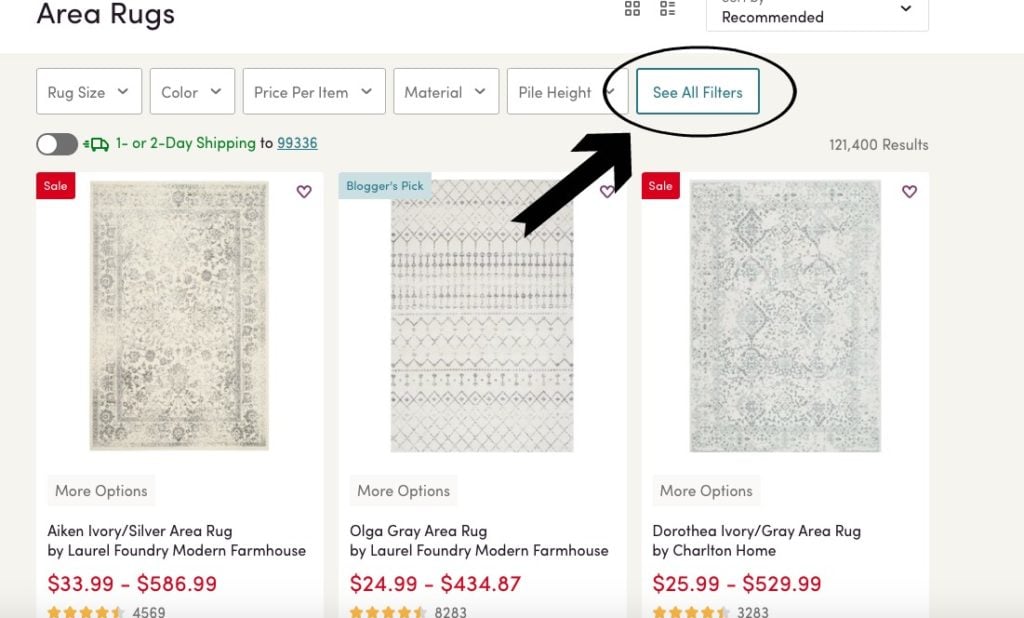Click the Blogger's Pick badge
1024x618 pixels.
pos(385,186)
